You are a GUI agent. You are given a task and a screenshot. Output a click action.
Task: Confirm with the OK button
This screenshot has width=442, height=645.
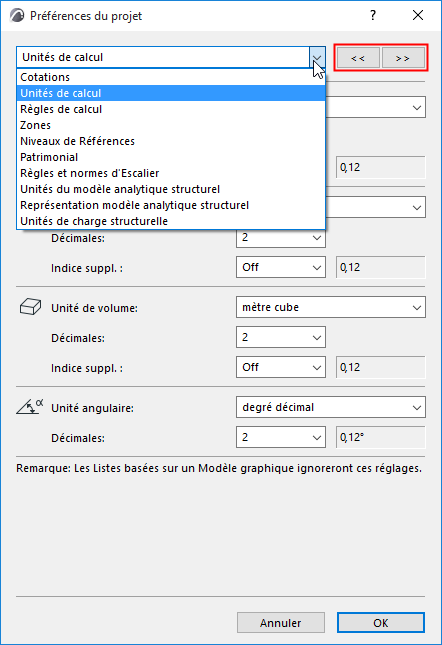(x=381, y=623)
